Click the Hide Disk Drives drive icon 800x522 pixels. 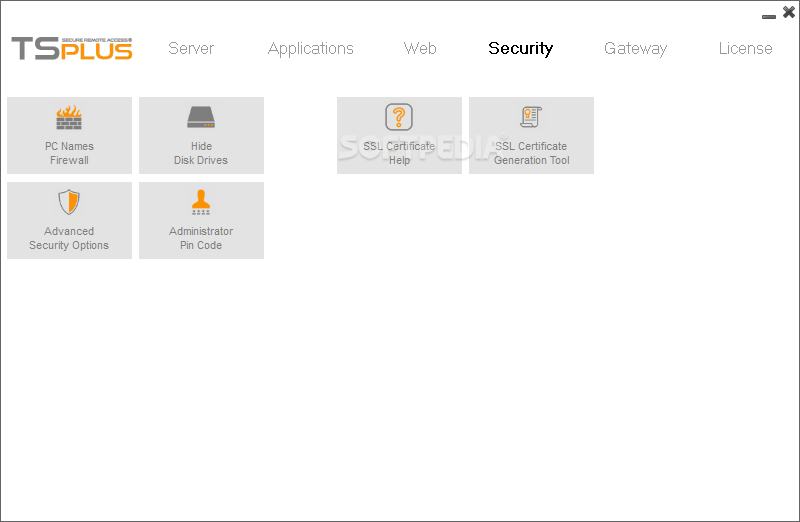click(x=201, y=118)
